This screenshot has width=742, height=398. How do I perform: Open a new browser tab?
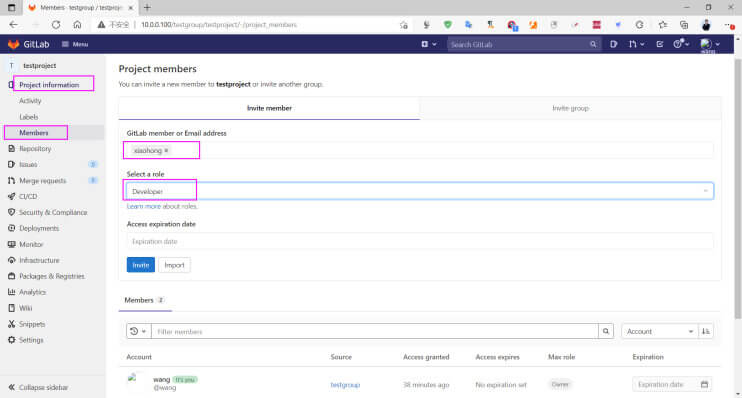[x=147, y=8]
